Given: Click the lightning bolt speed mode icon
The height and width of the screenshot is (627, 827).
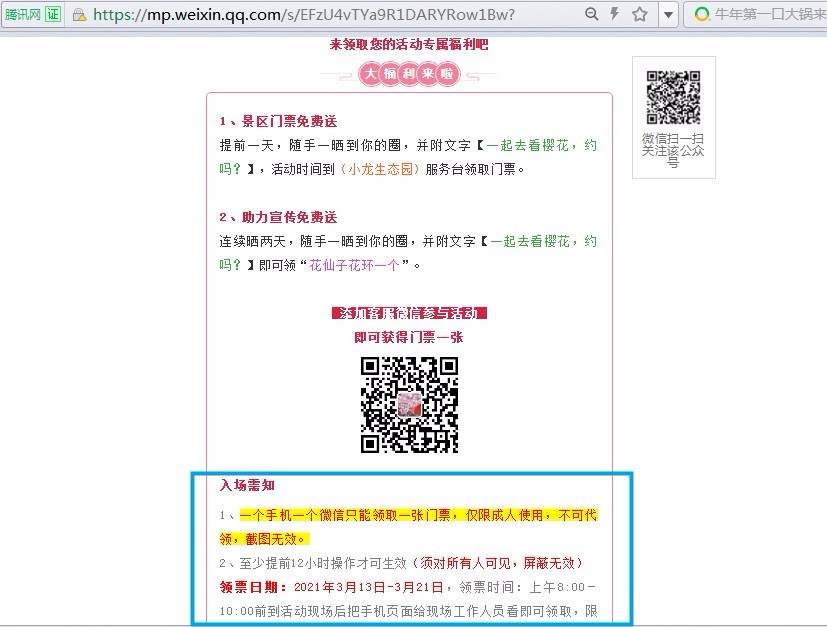Looking at the screenshot, I should (x=614, y=14).
